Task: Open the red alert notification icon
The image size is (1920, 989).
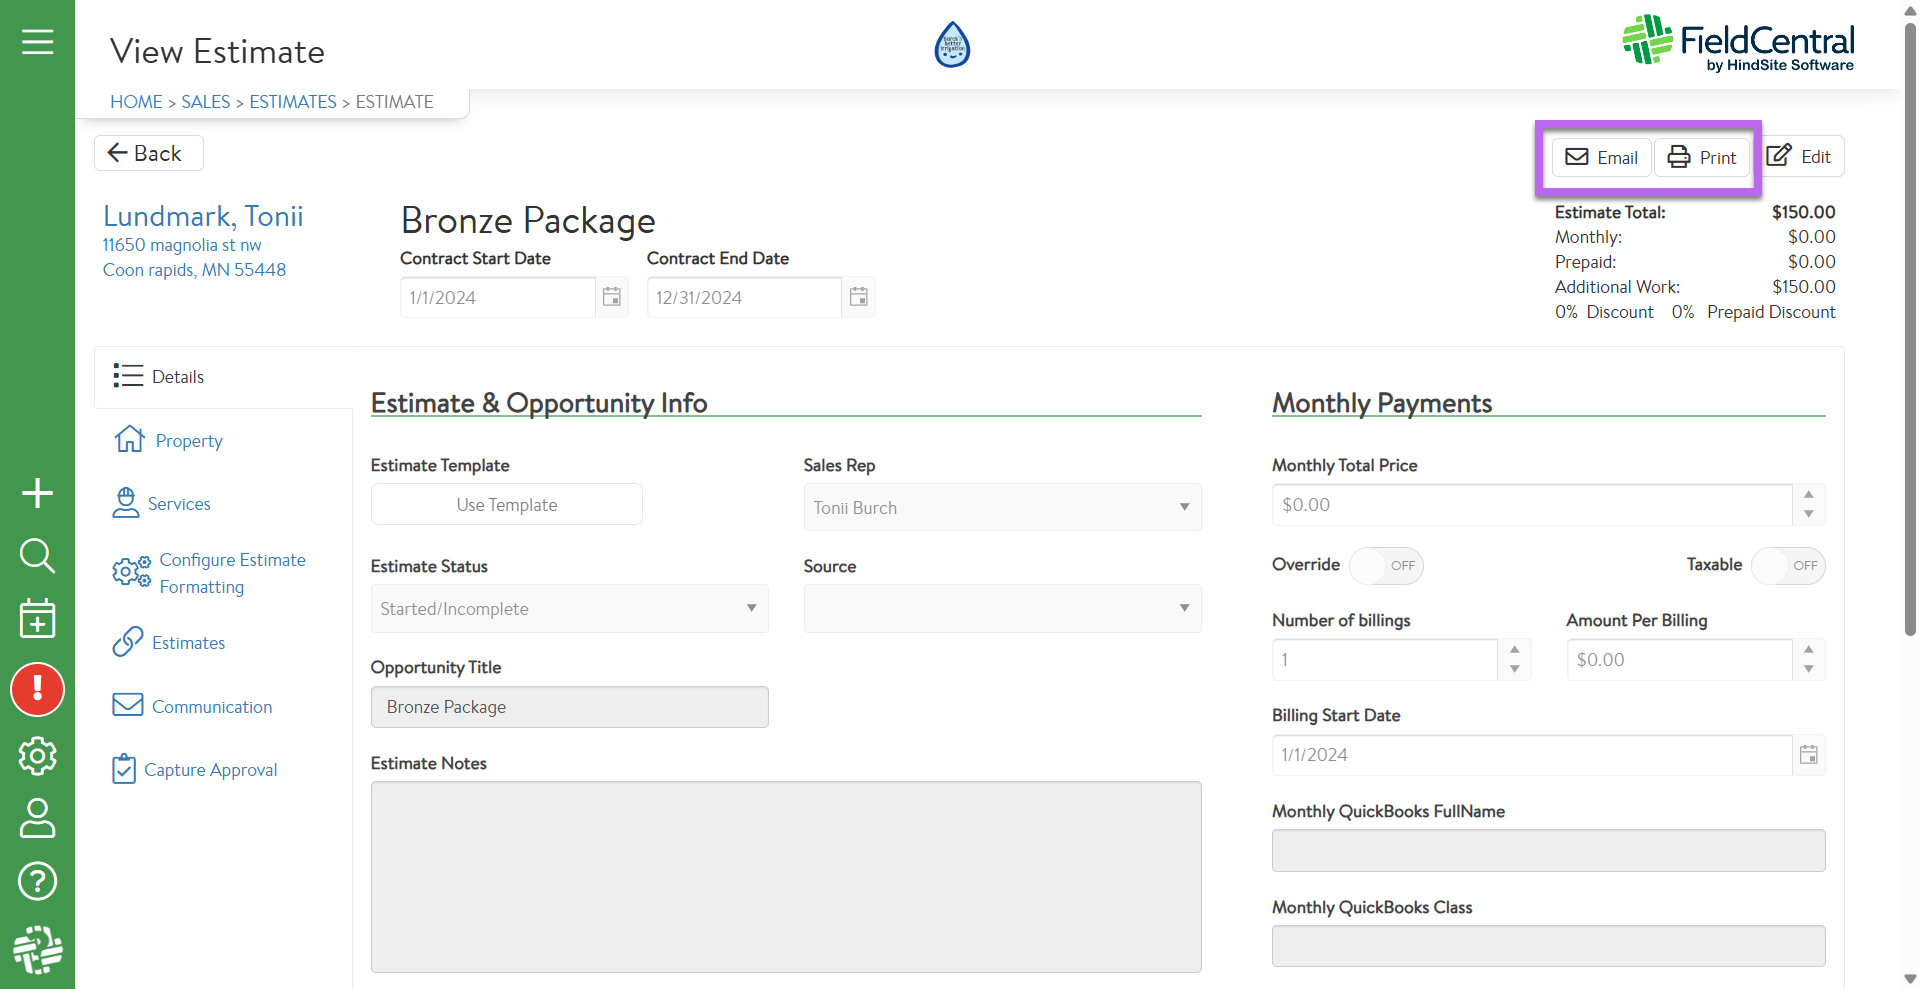Action: point(37,689)
